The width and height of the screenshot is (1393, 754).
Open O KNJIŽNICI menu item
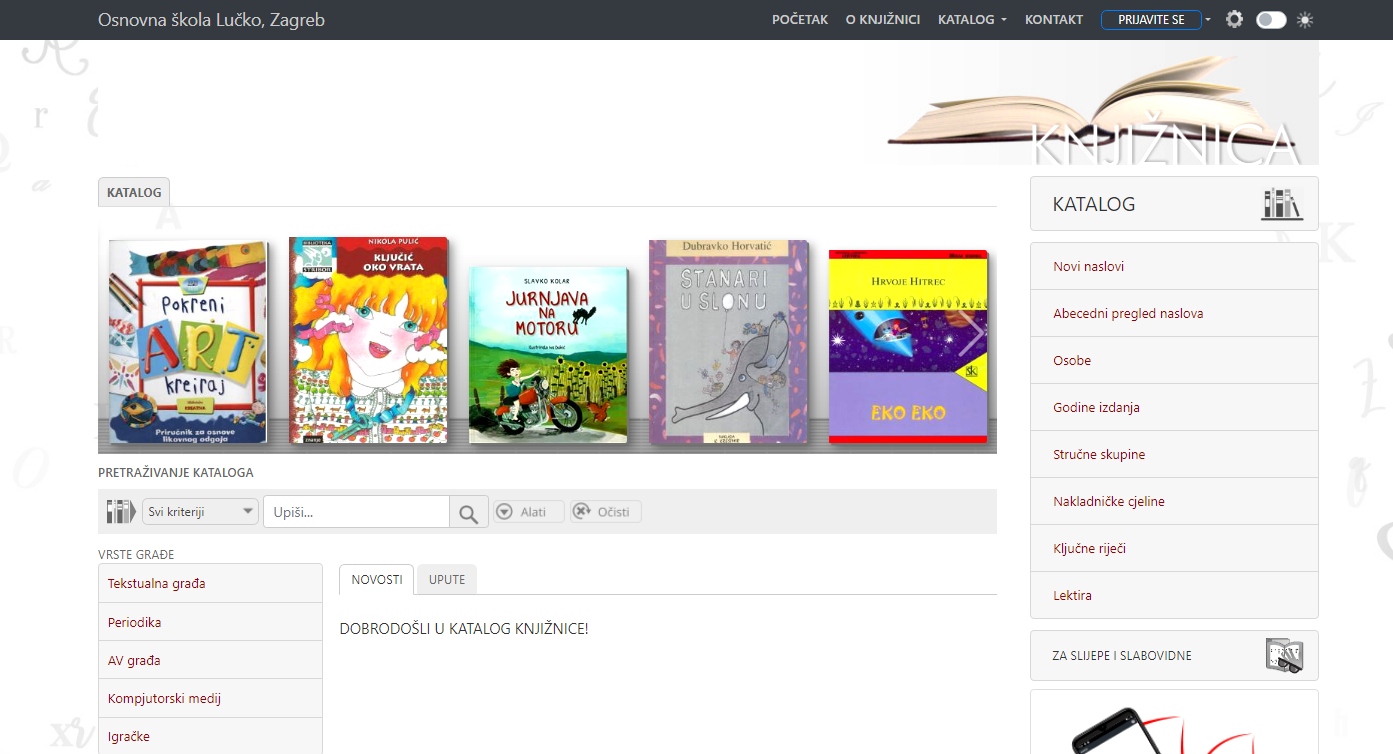[x=883, y=19]
